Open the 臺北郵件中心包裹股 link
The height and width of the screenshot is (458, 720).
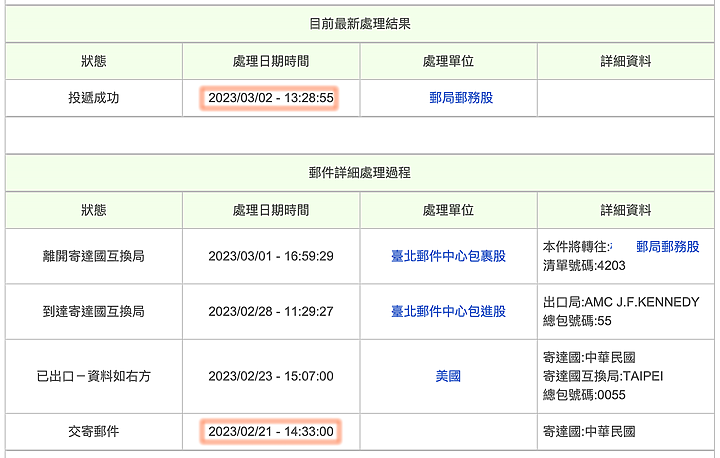[448, 256]
